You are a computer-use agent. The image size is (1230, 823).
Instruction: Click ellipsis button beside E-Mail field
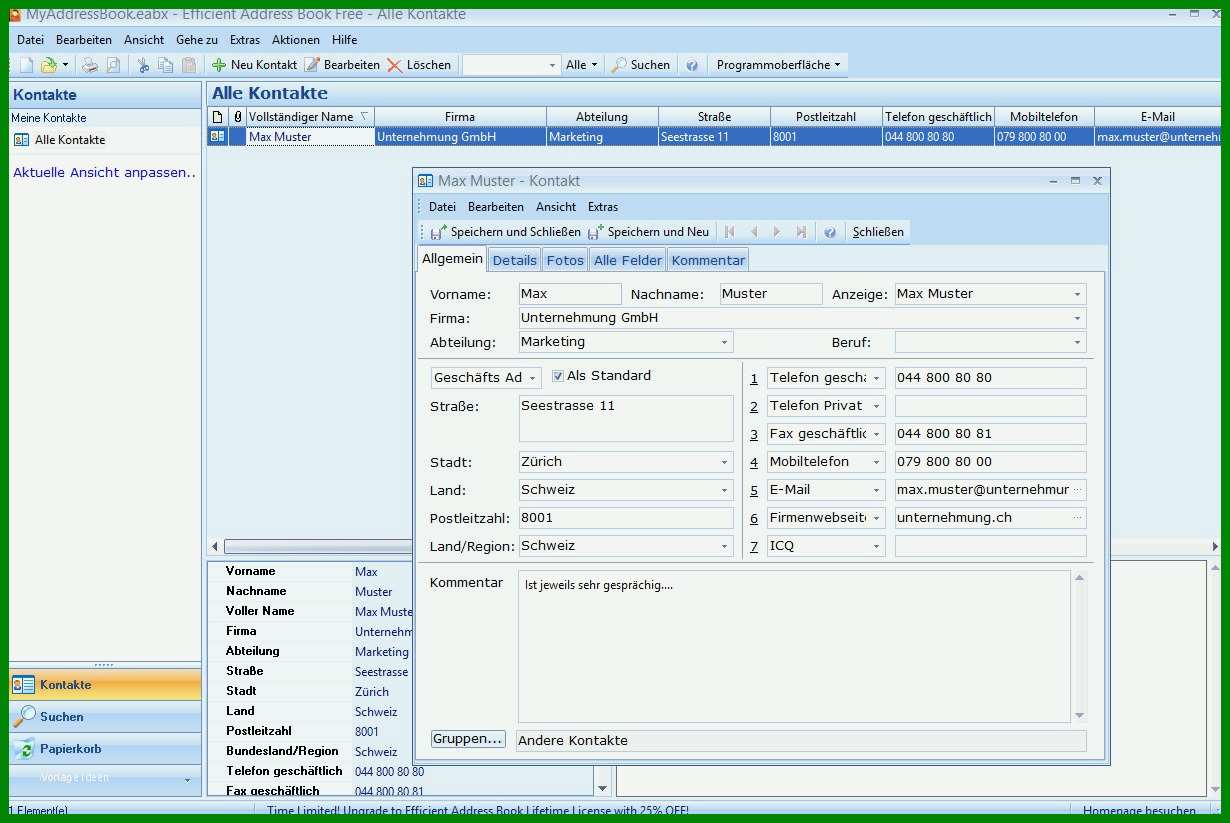coord(1077,490)
